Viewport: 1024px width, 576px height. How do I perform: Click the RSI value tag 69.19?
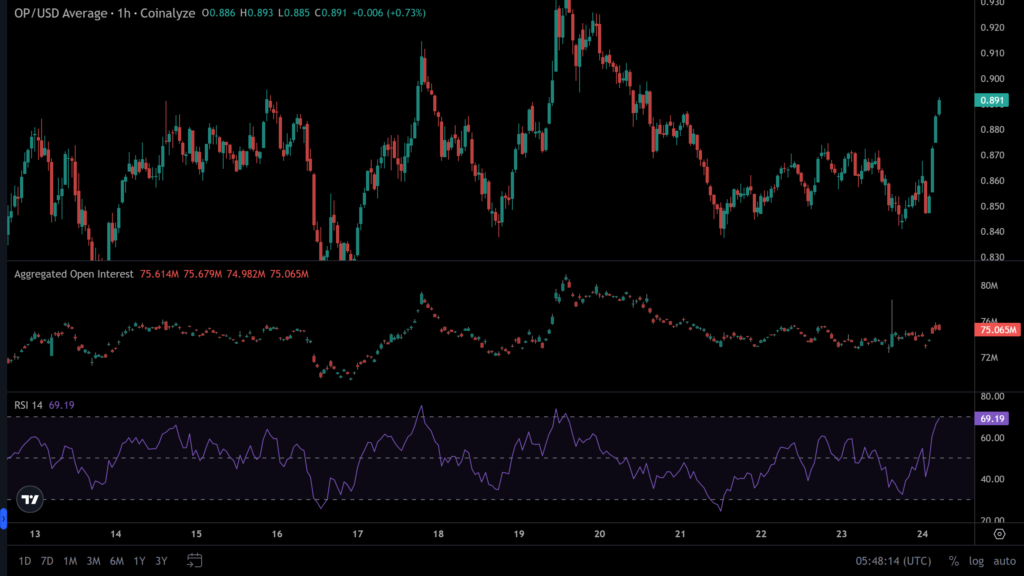[x=993, y=418]
